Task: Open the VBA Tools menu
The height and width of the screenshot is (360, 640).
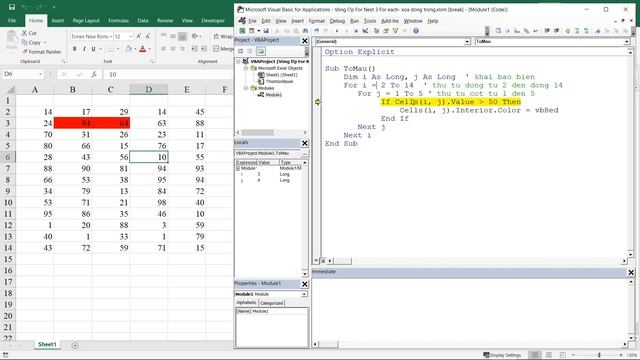Action: [x=370, y=21]
